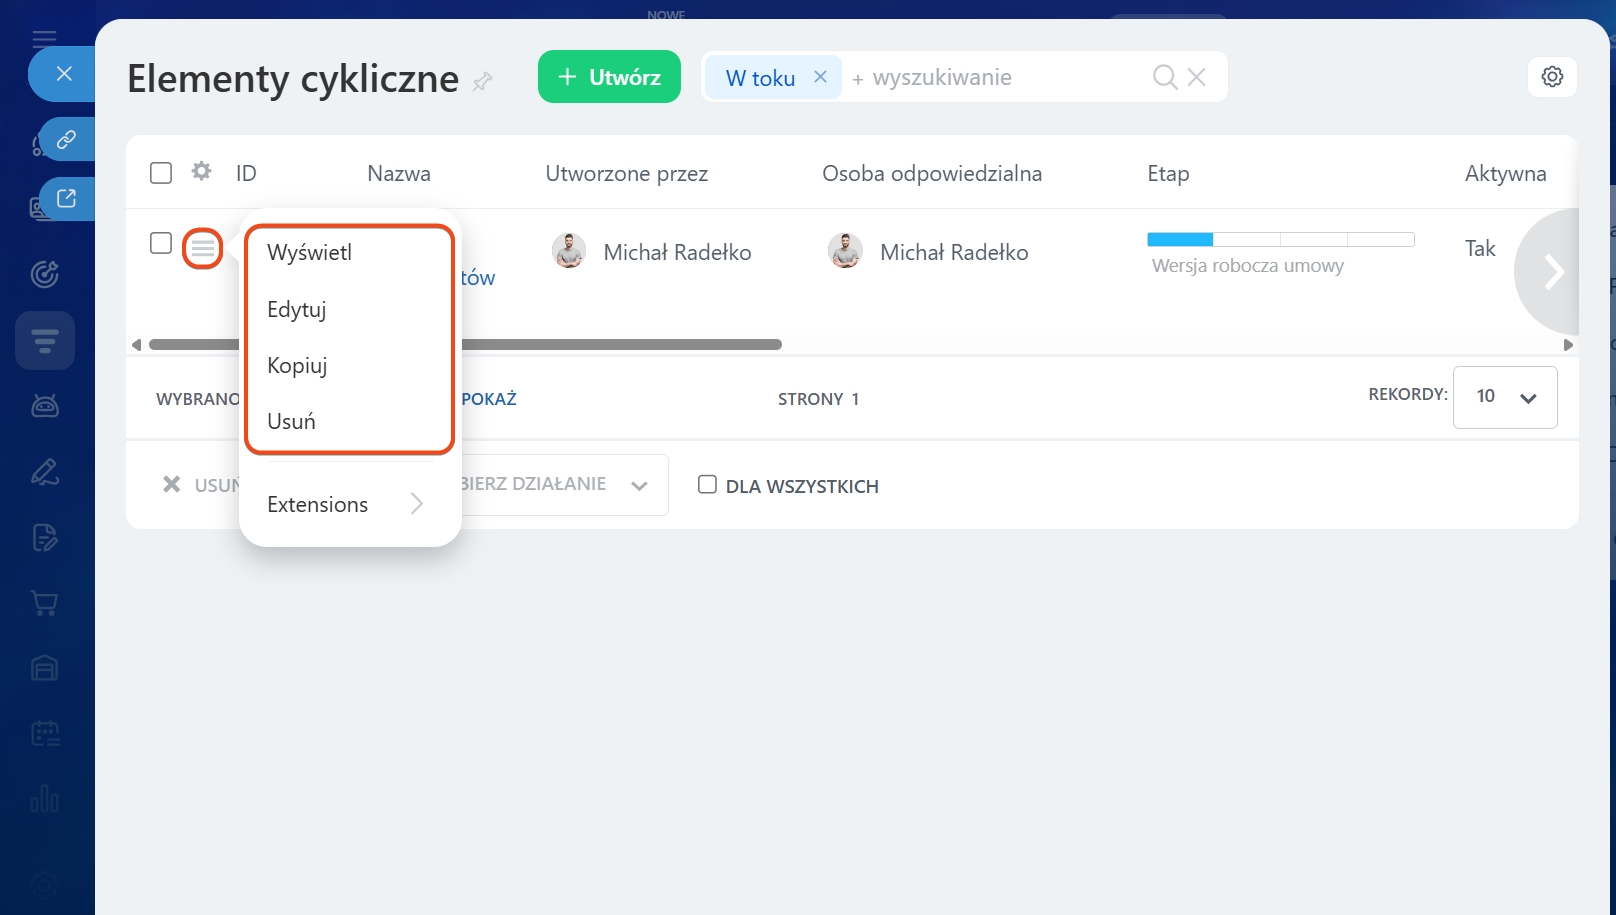
Task: Open the warehouse icon in sidebar
Action: click(45, 668)
